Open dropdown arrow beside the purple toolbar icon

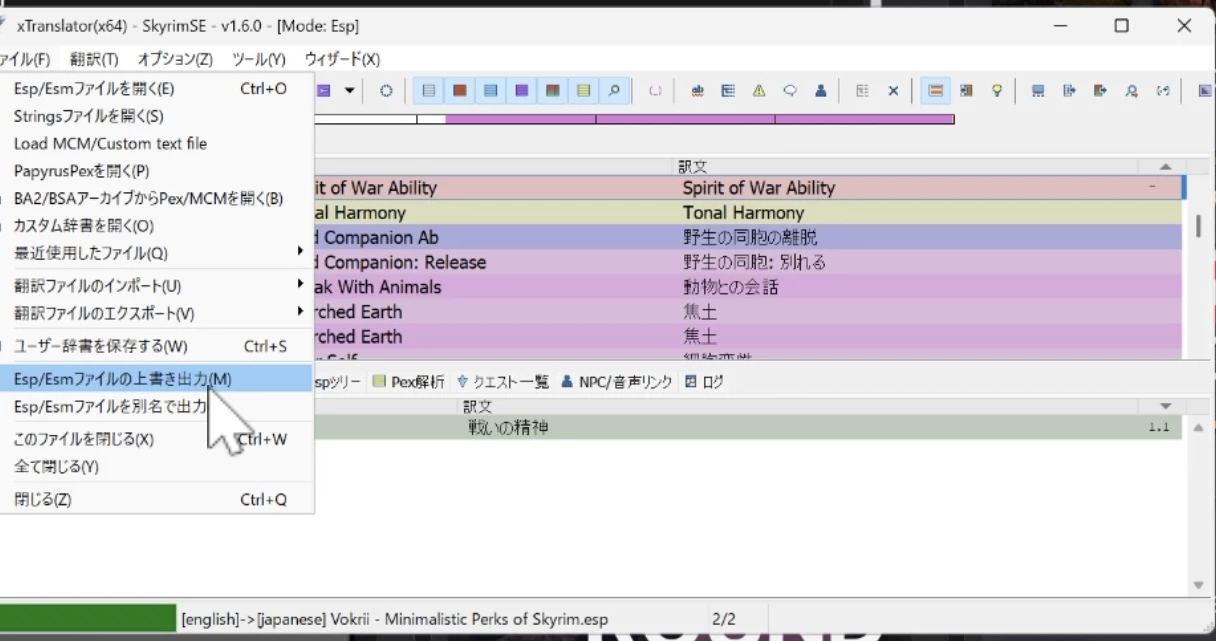(349, 91)
